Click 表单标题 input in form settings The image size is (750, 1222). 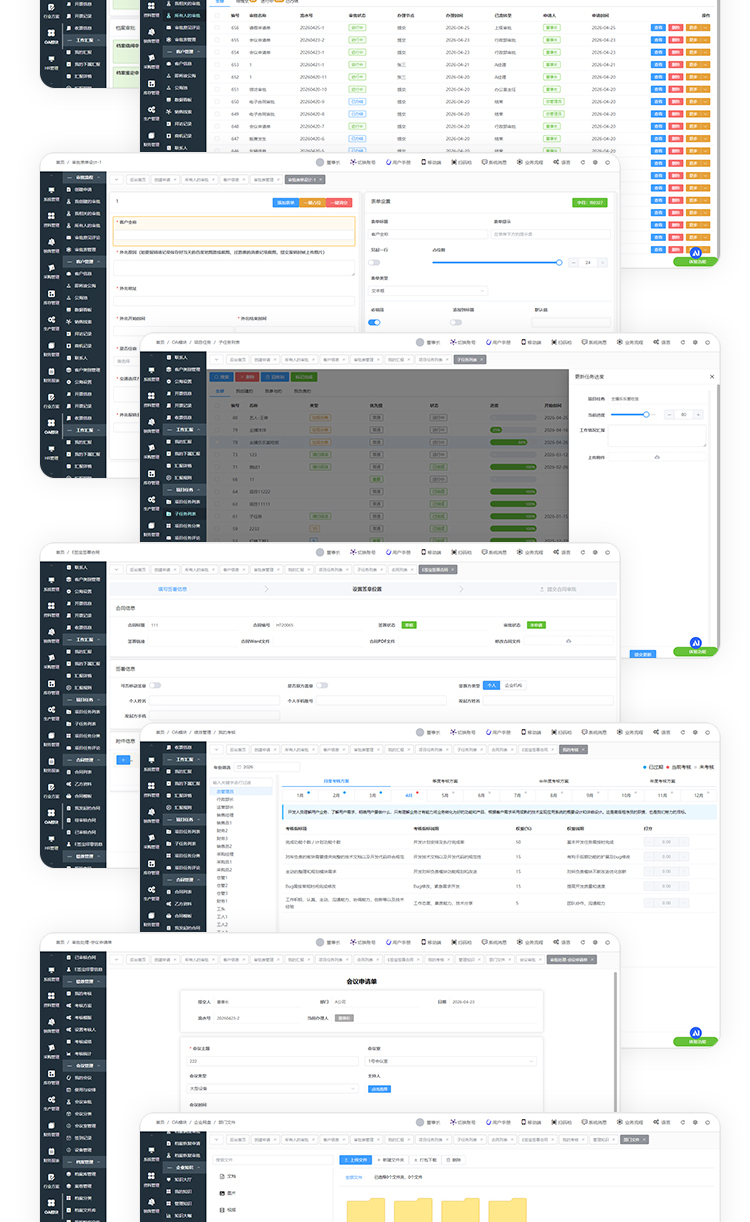429,234
